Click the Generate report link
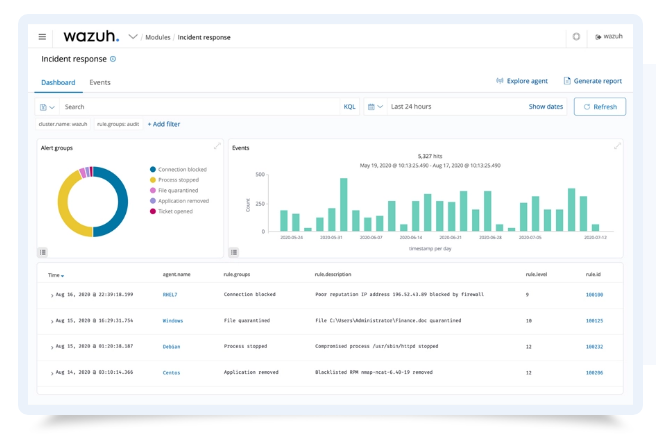The width and height of the screenshot is (656, 440). 593,81
